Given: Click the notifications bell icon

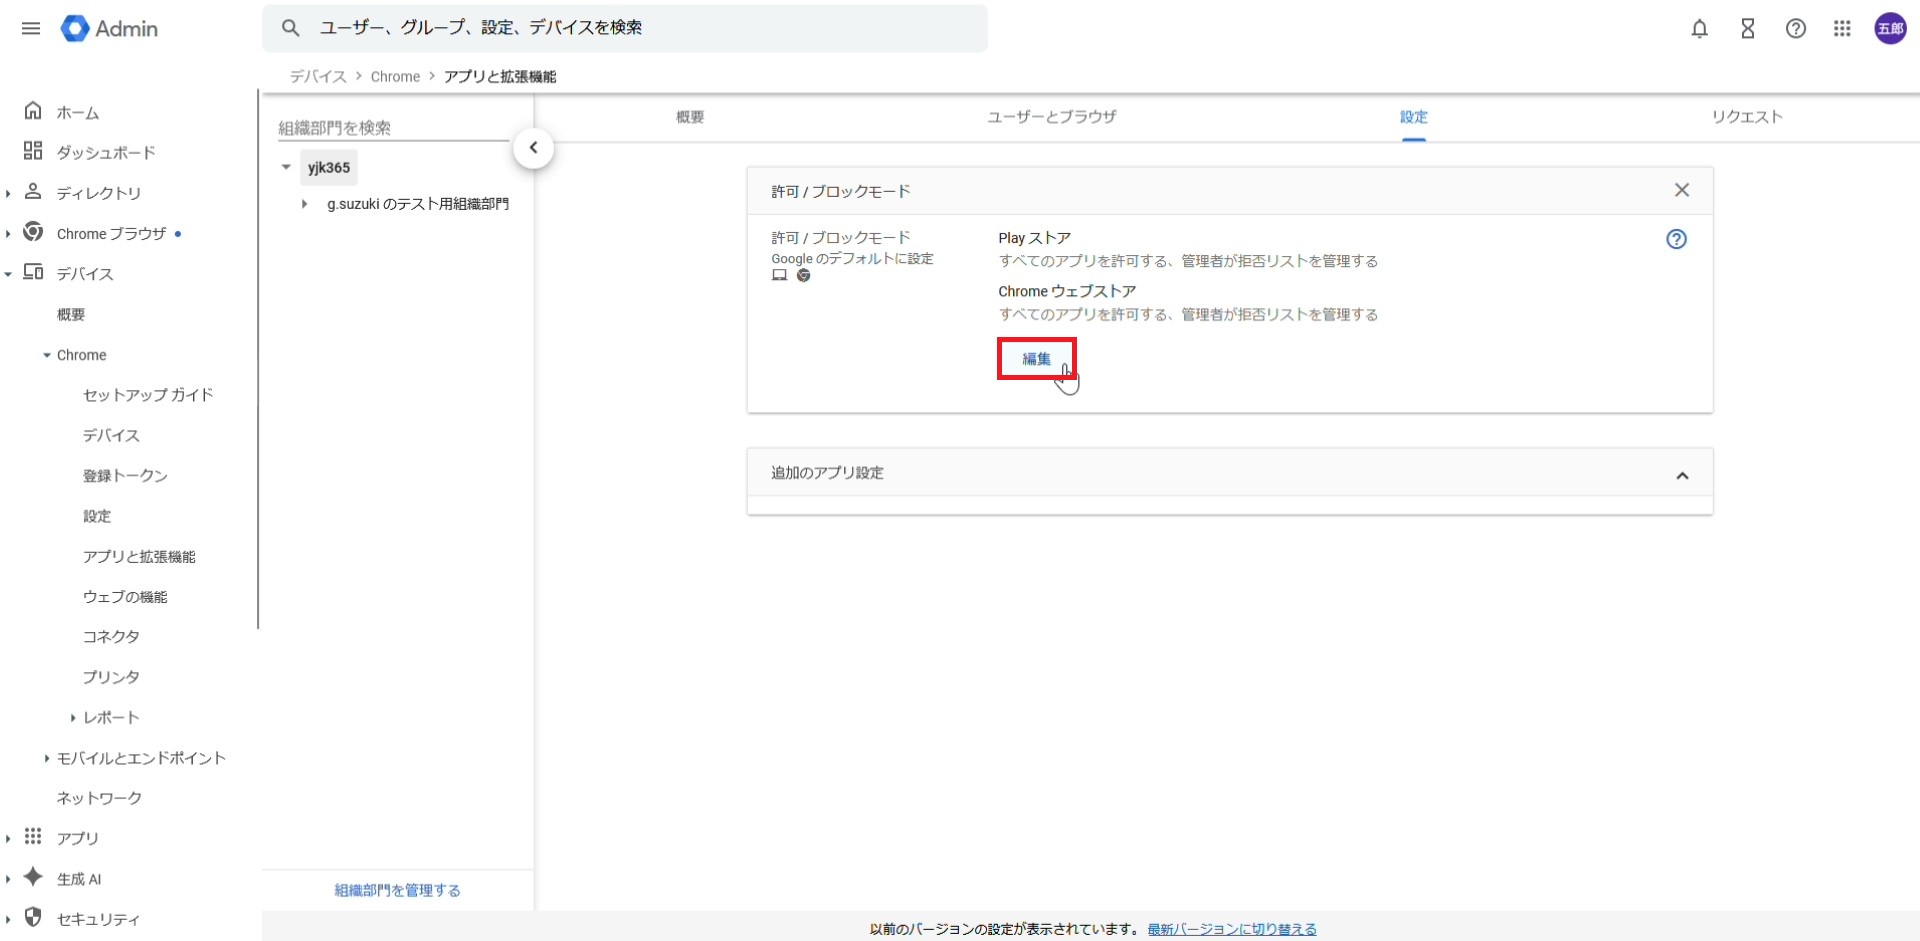Looking at the screenshot, I should (1699, 29).
